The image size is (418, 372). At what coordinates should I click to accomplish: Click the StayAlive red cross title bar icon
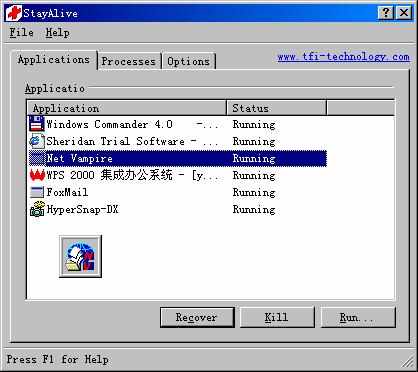pyautogui.click(x=14, y=13)
